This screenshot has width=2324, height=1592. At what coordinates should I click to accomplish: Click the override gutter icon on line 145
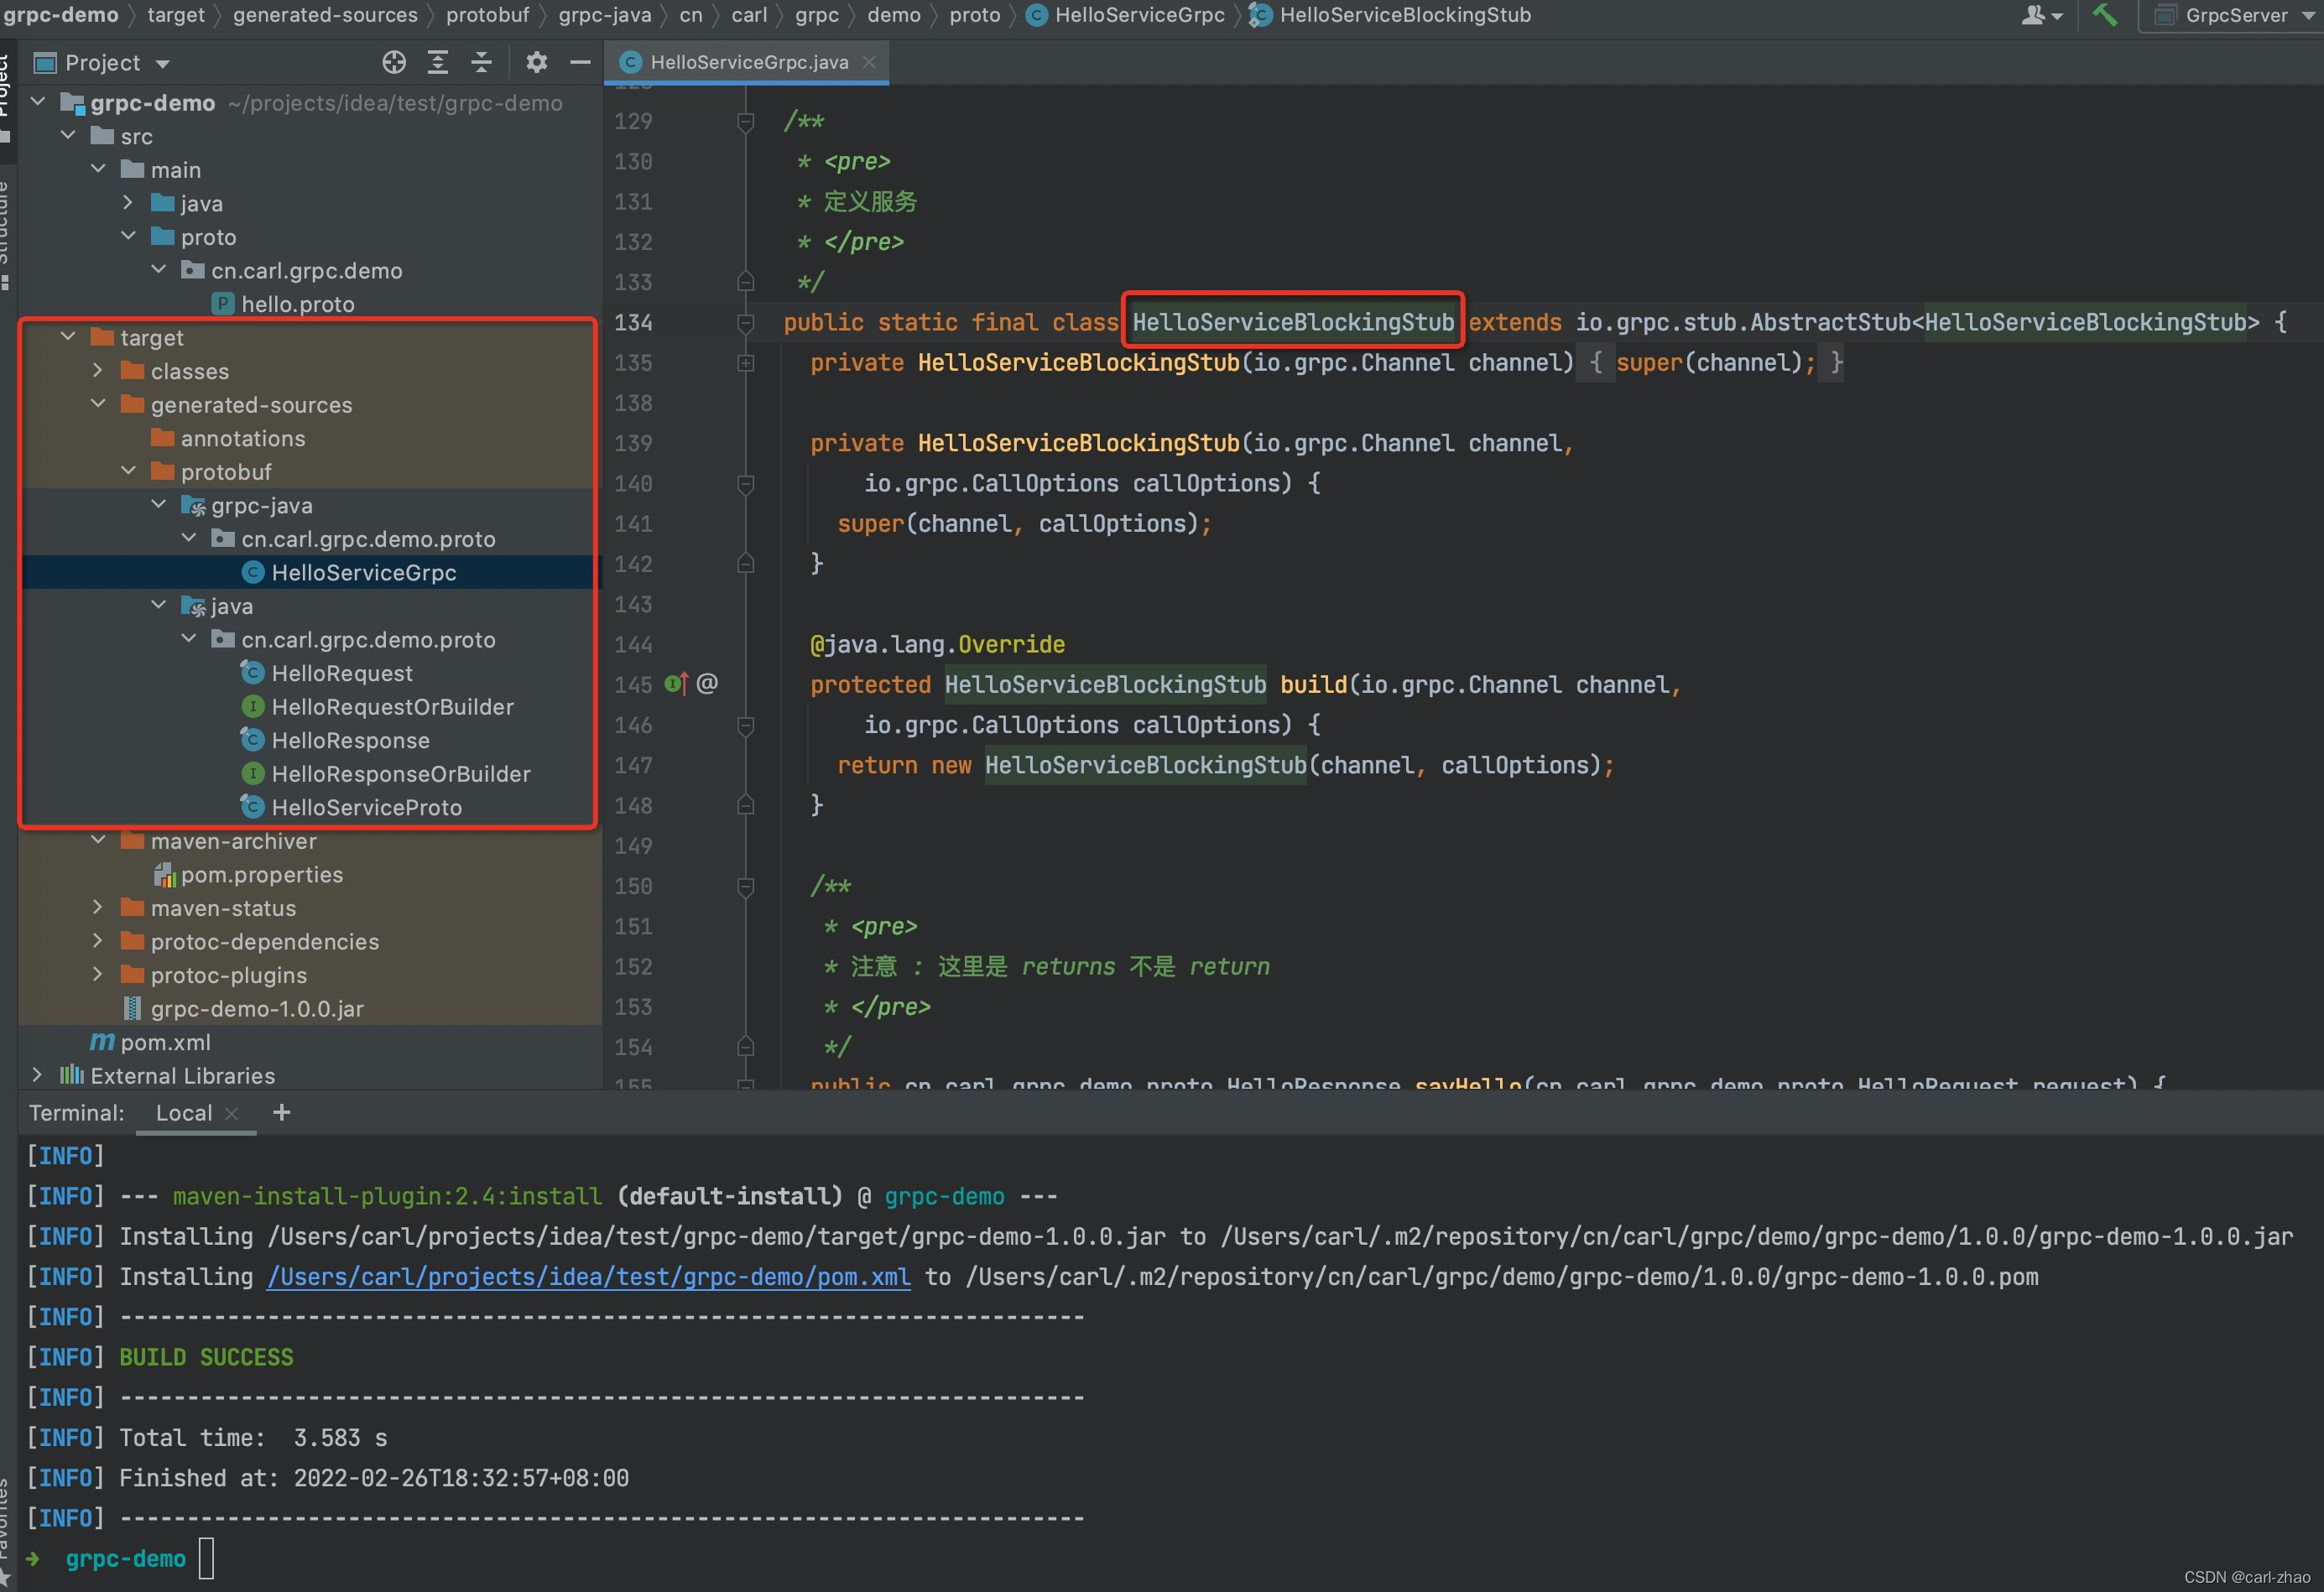pyautogui.click(x=676, y=684)
